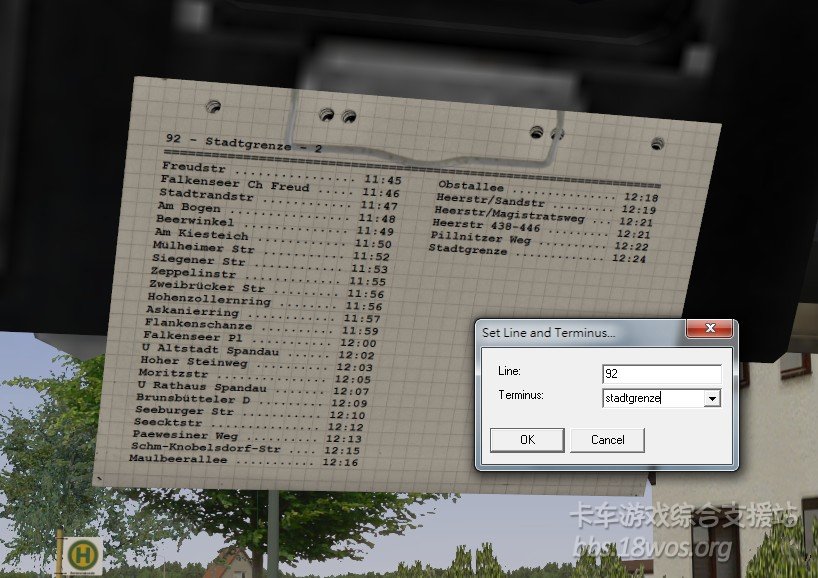Close the Set Line and Terminus dialog

coord(709,328)
